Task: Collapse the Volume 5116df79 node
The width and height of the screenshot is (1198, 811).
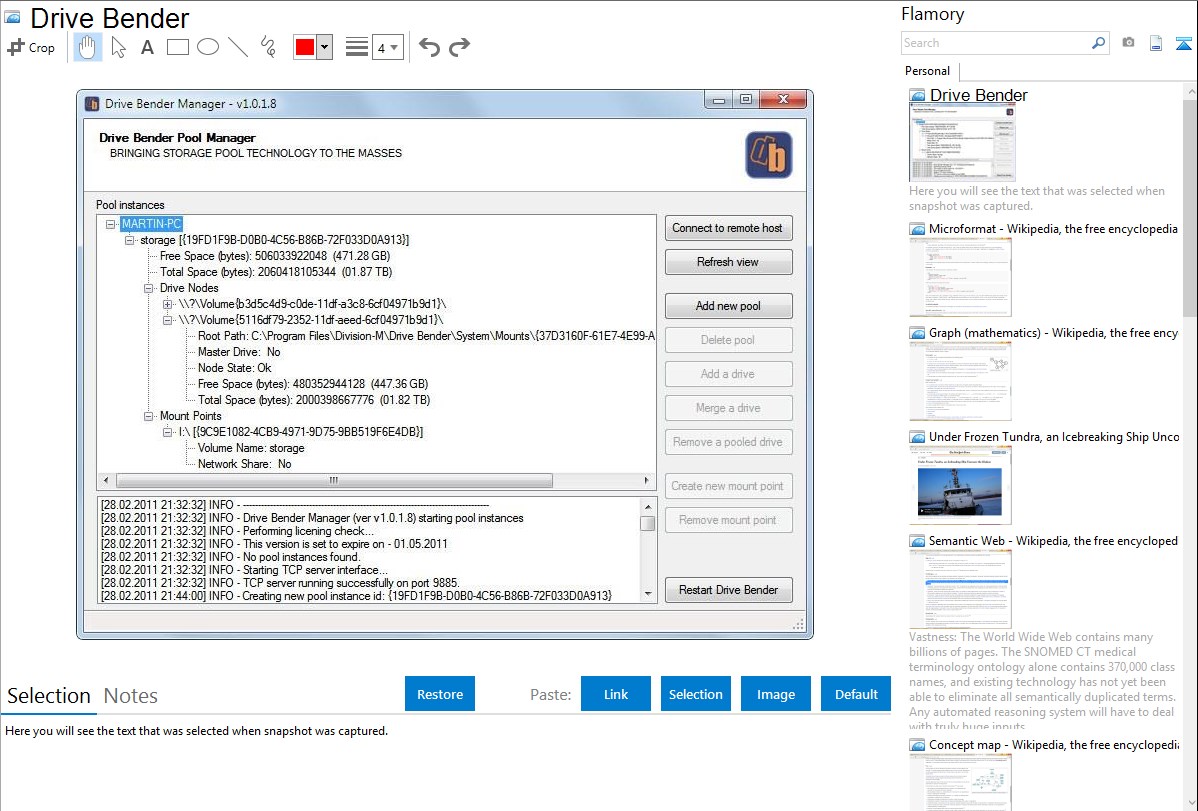Action: point(167,320)
